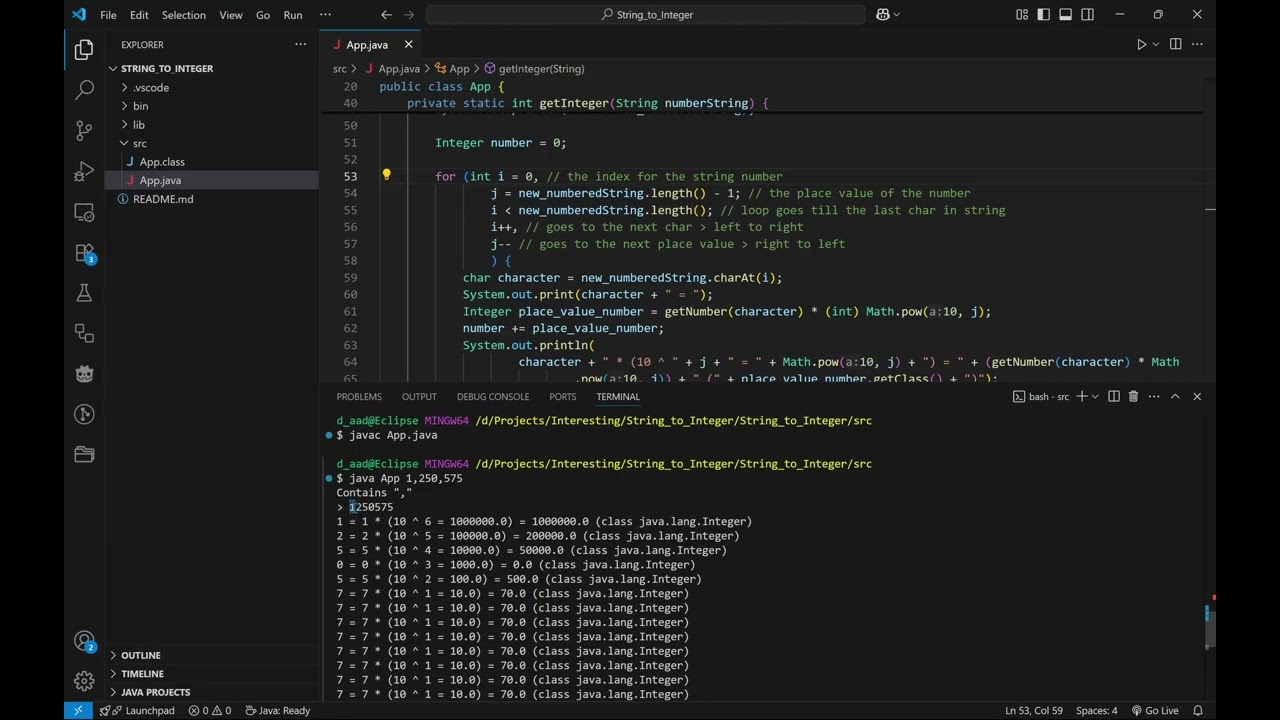Open the Explorer view in activity bar

pyautogui.click(x=84, y=48)
